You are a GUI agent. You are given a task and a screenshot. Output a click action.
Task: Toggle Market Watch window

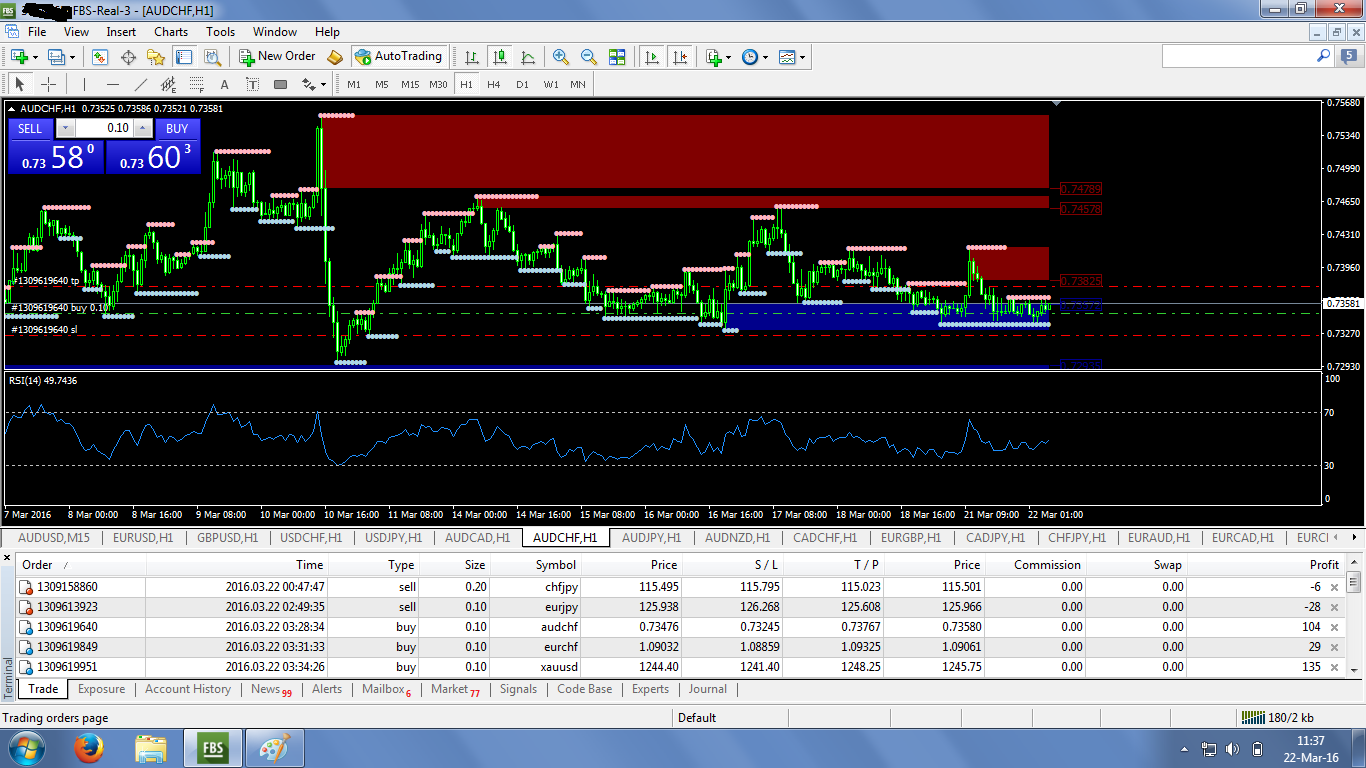tap(100, 57)
